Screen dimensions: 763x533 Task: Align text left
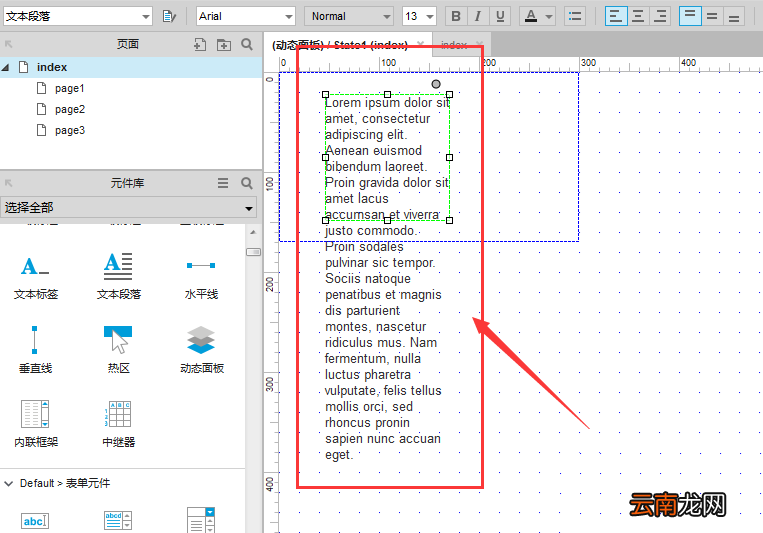(616, 16)
